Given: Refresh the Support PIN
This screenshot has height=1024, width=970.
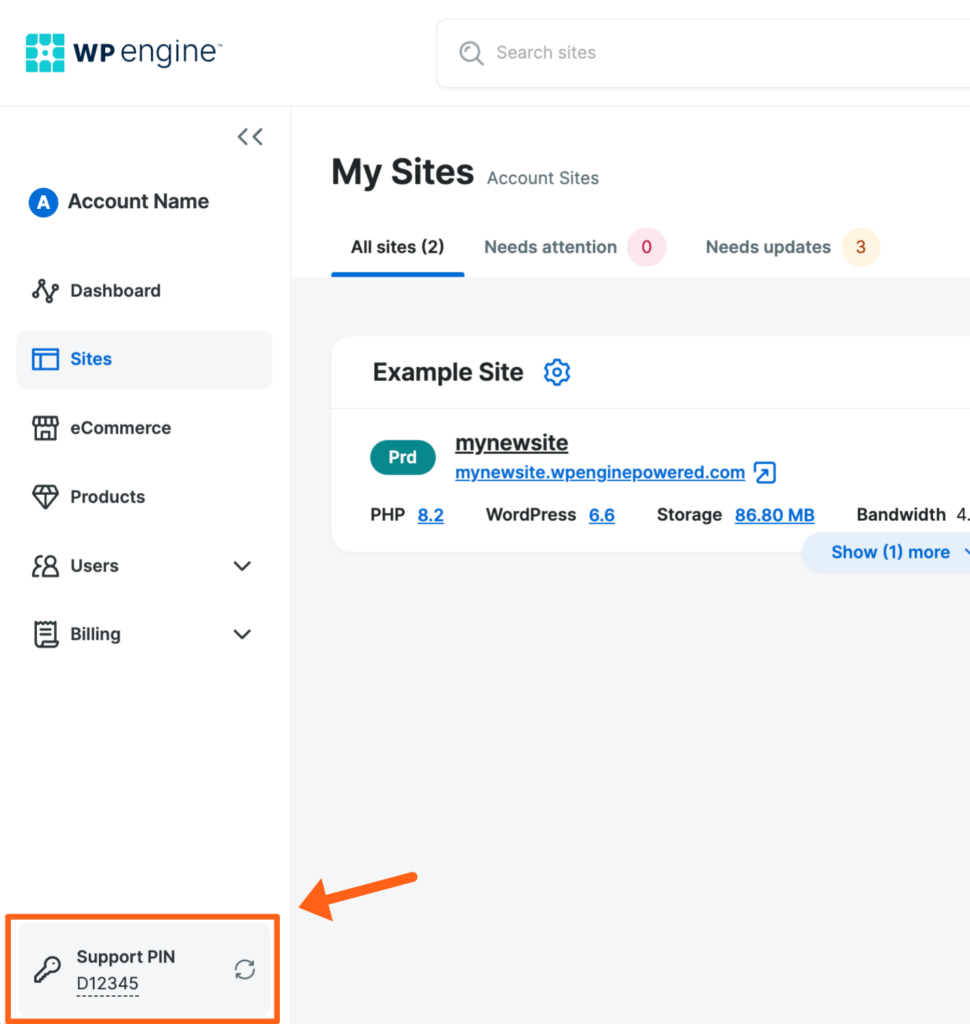Looking at the screenshot, I should [x=245, y=969].
